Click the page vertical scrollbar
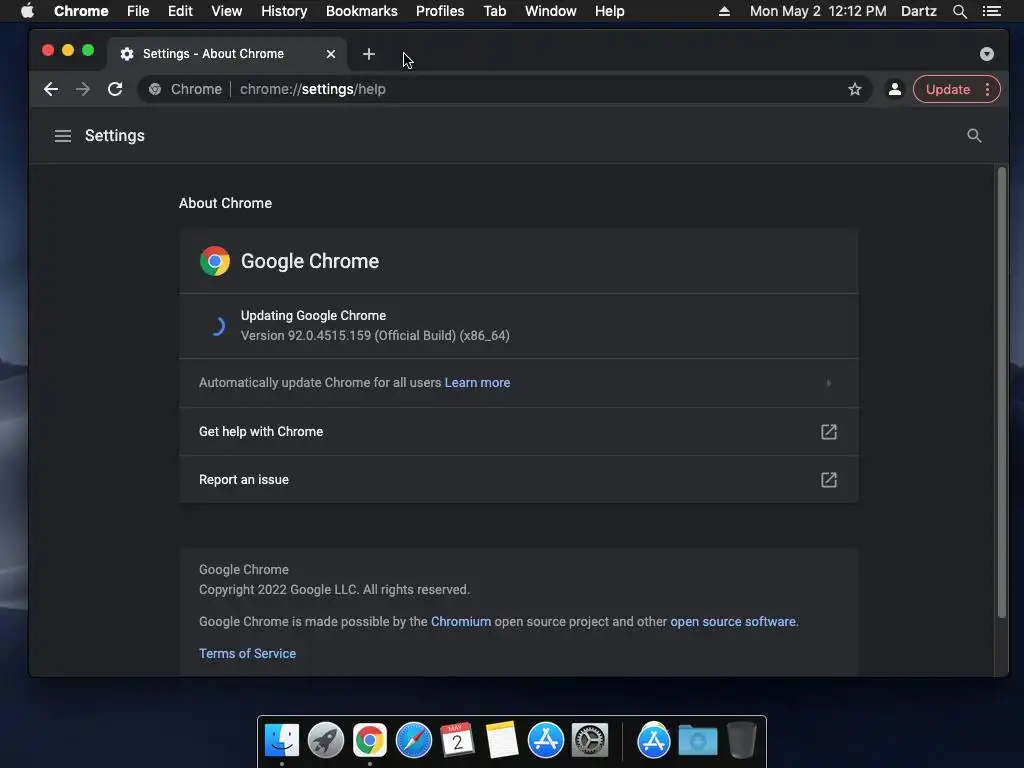 (x=1002, y=392)
